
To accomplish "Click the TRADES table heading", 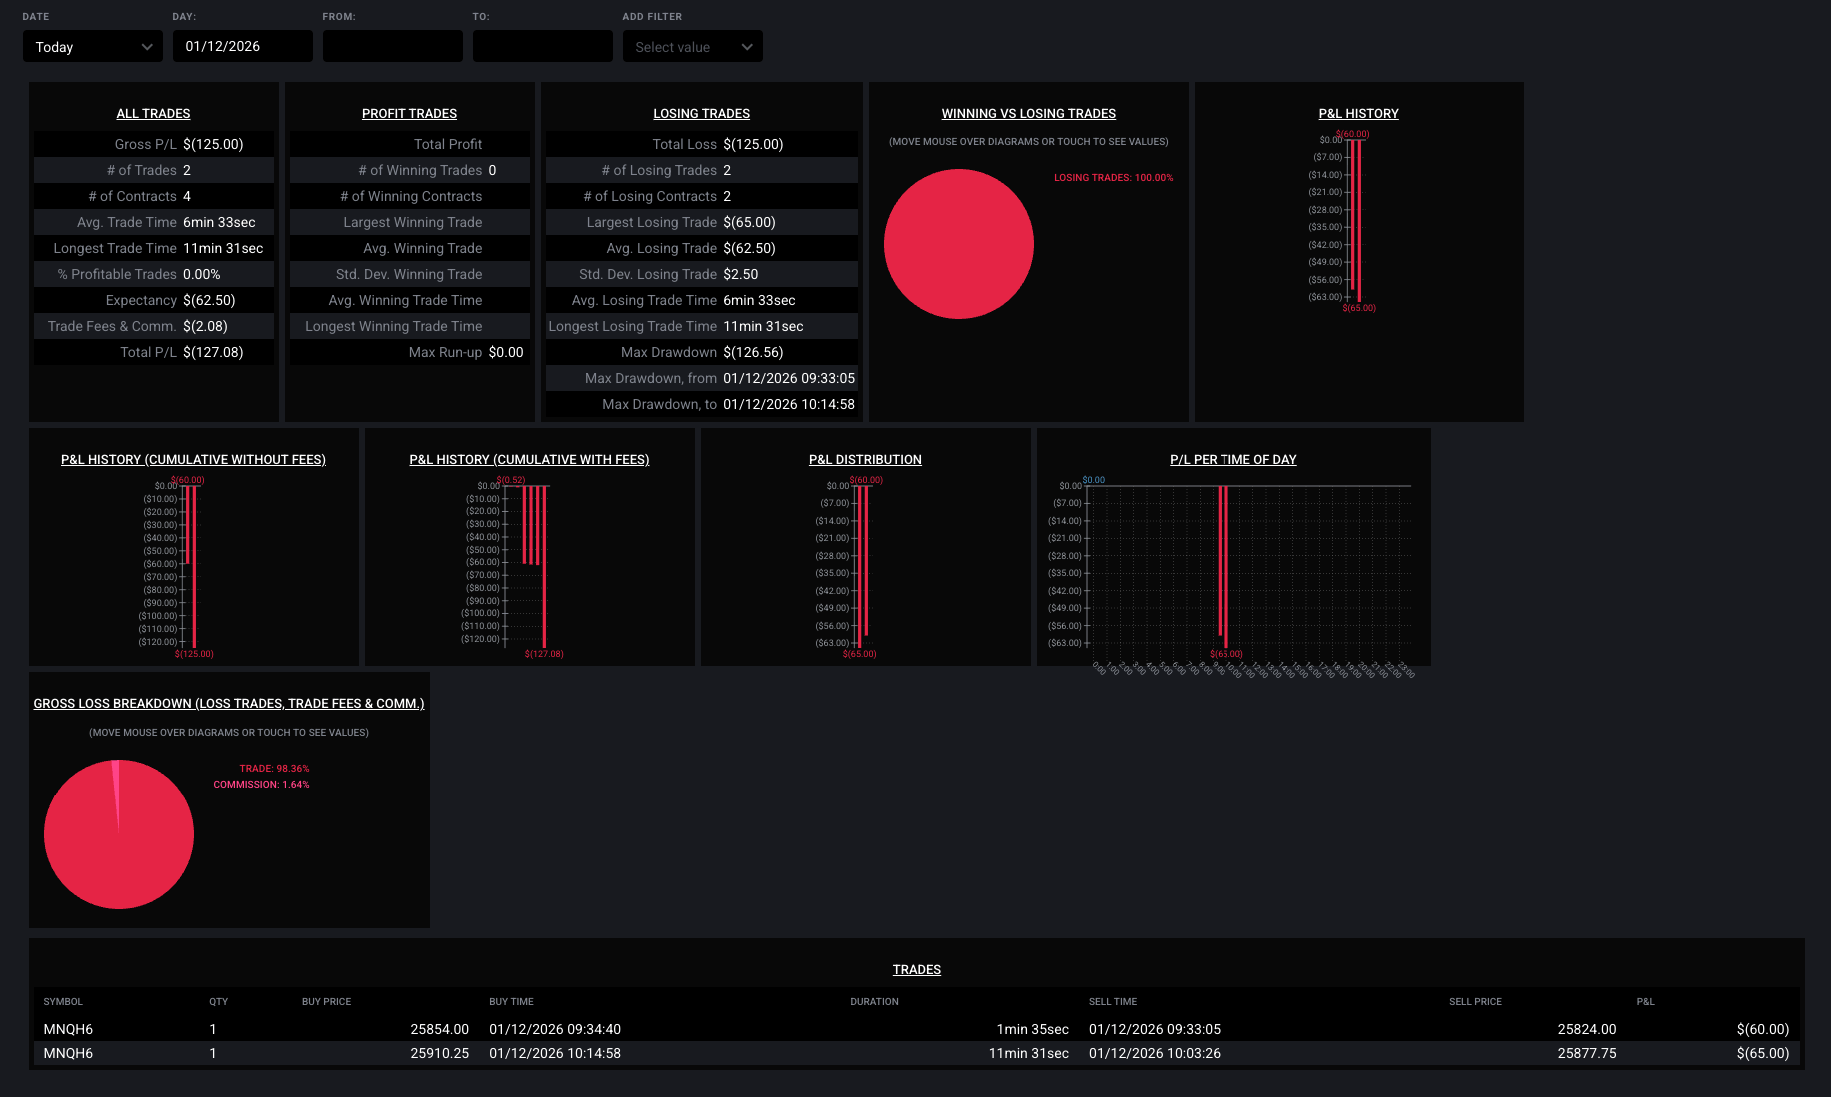I will click(x=917, y=969).
